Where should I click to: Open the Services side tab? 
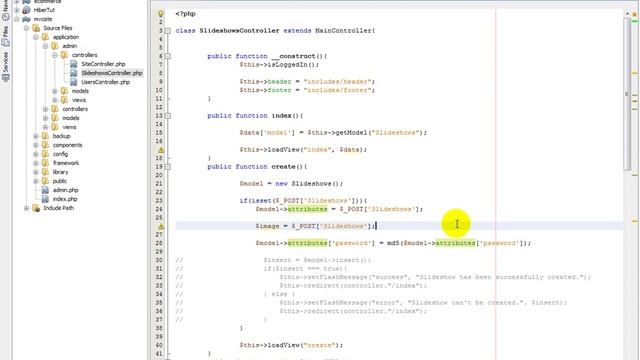coord(5,67)
